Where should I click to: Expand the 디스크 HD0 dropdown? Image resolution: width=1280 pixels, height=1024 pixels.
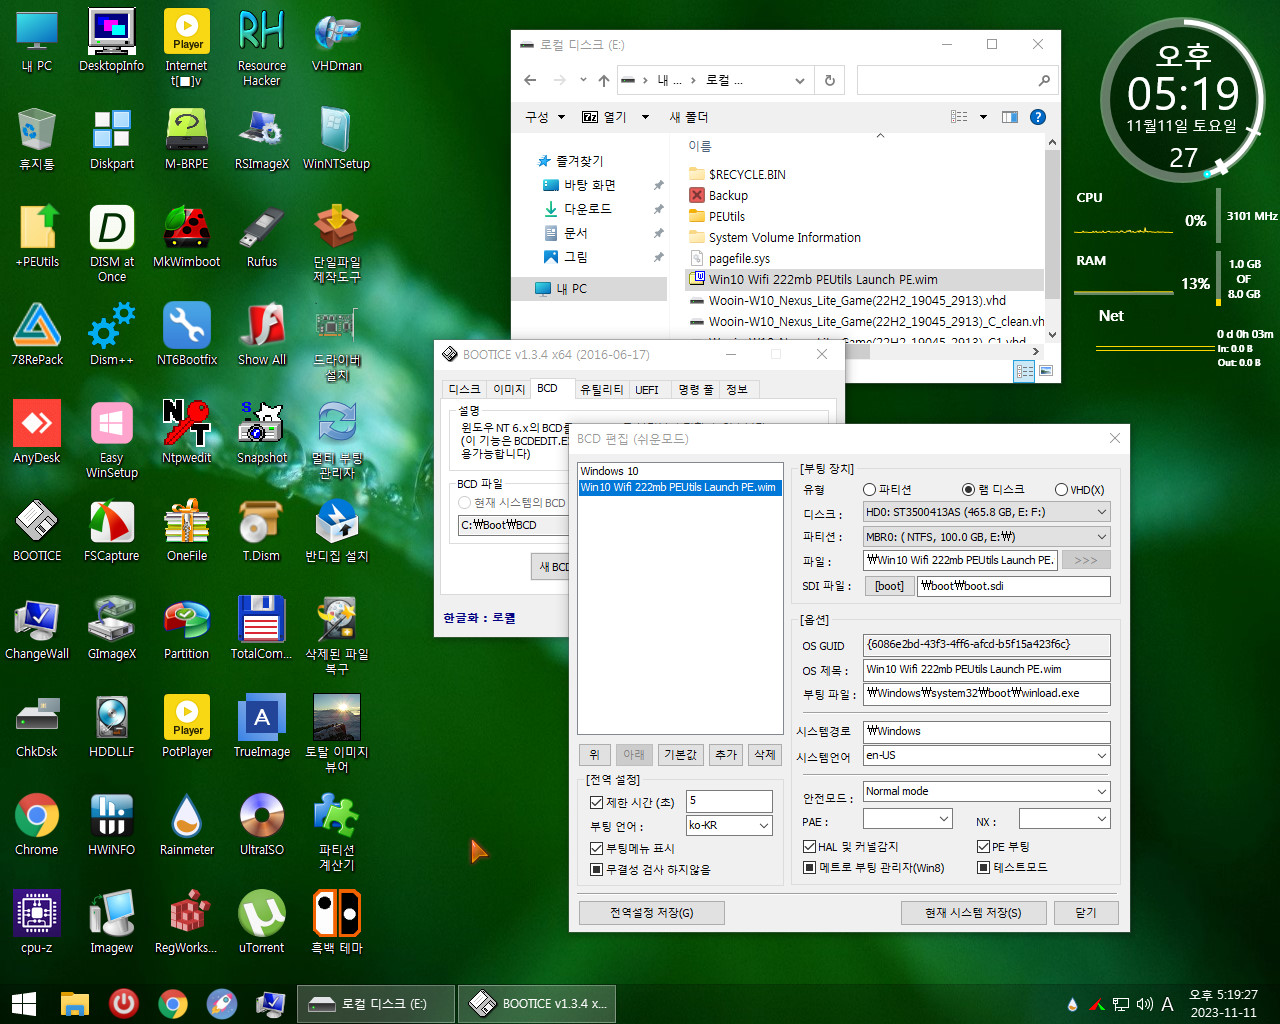point(1101,512)
